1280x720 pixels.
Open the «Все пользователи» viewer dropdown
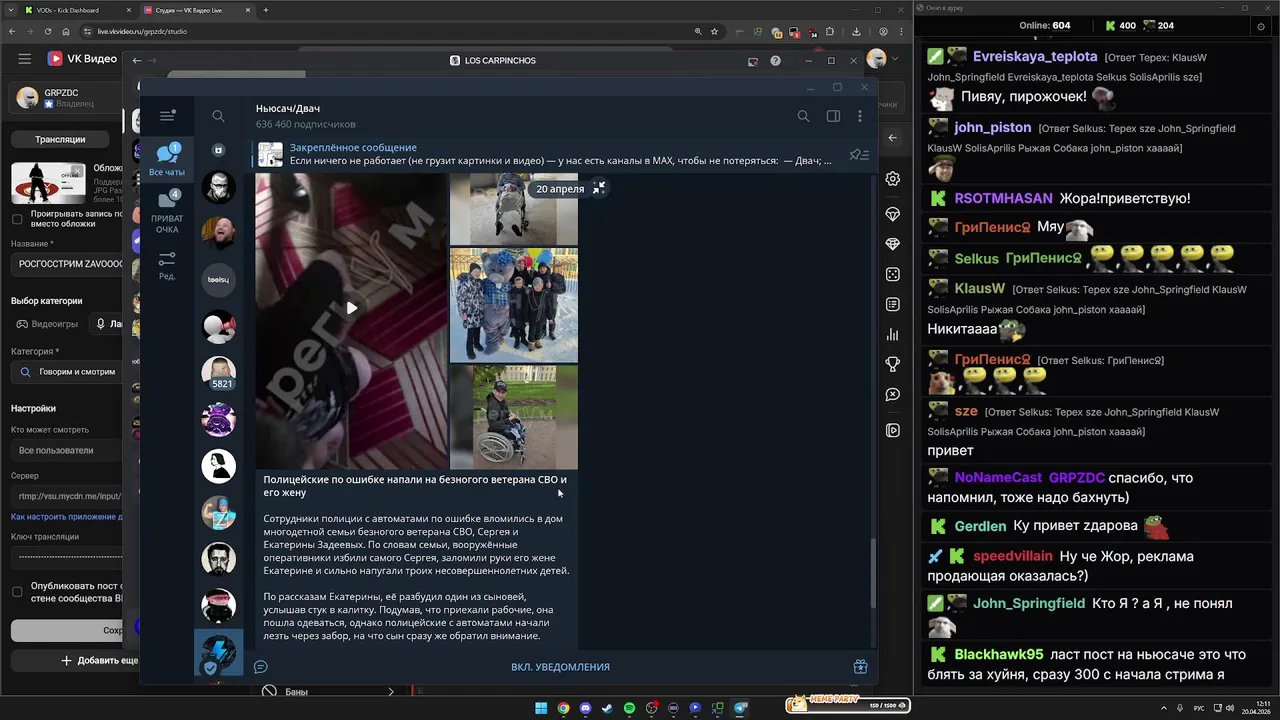coord(68,450)
